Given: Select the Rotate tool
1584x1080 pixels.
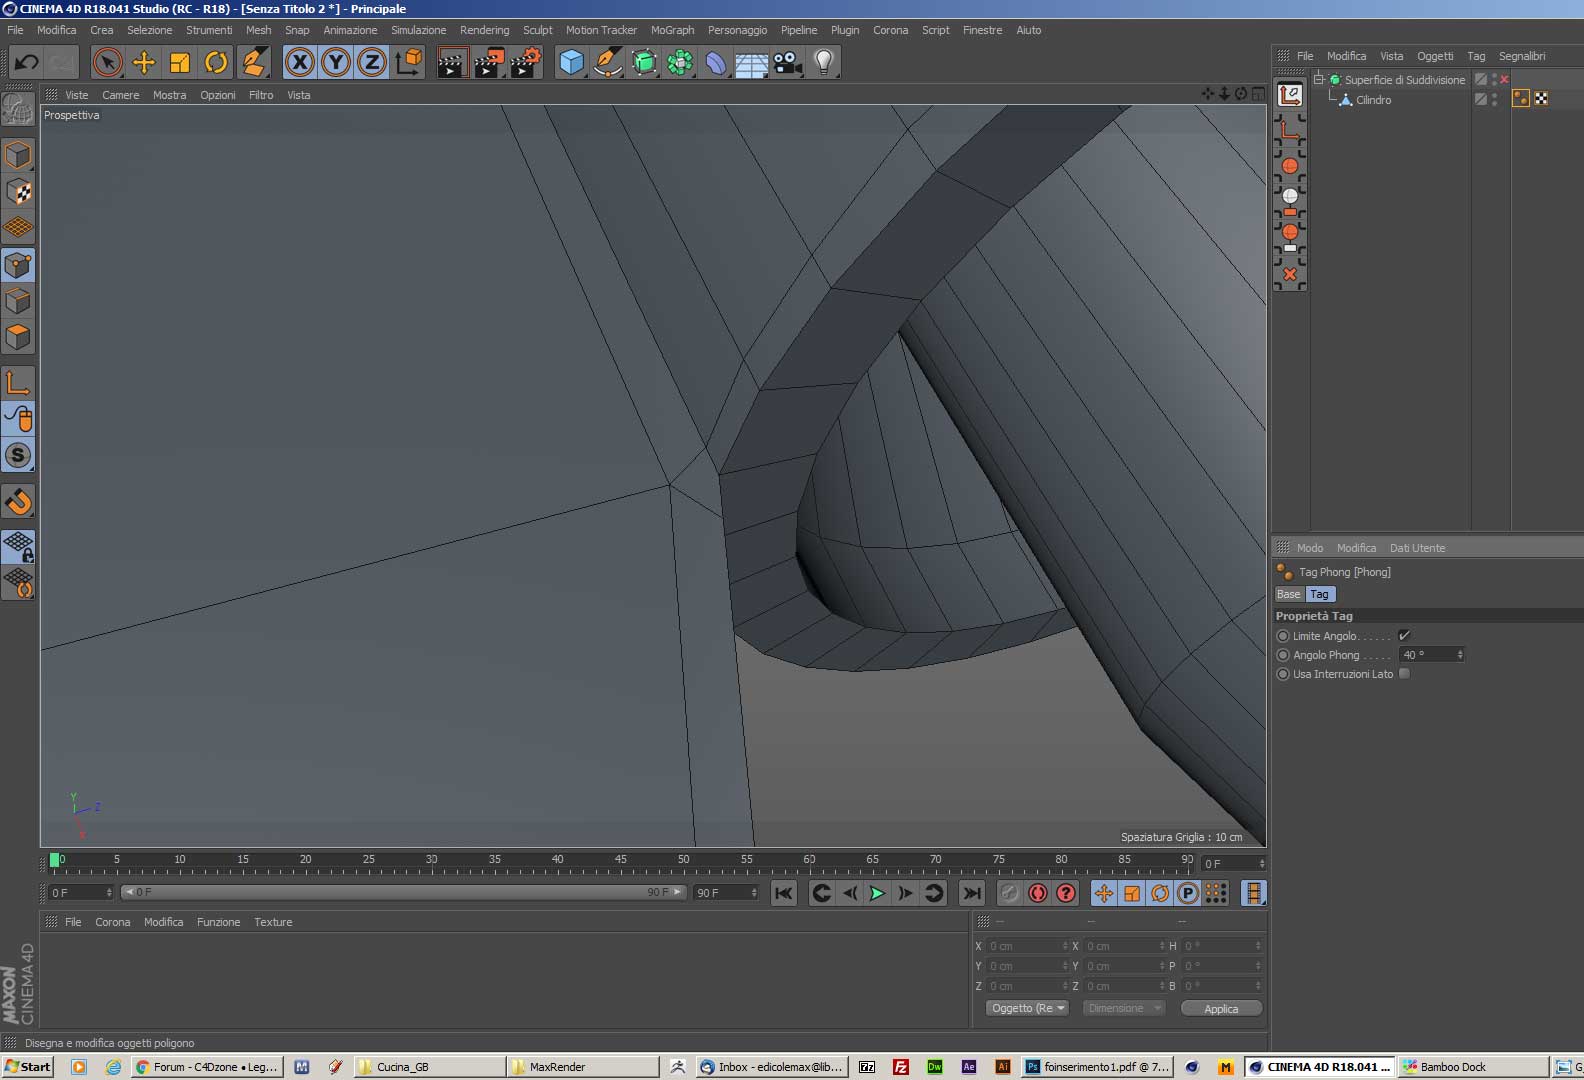Looking at the screenshot, I should [x=216, y=63].
